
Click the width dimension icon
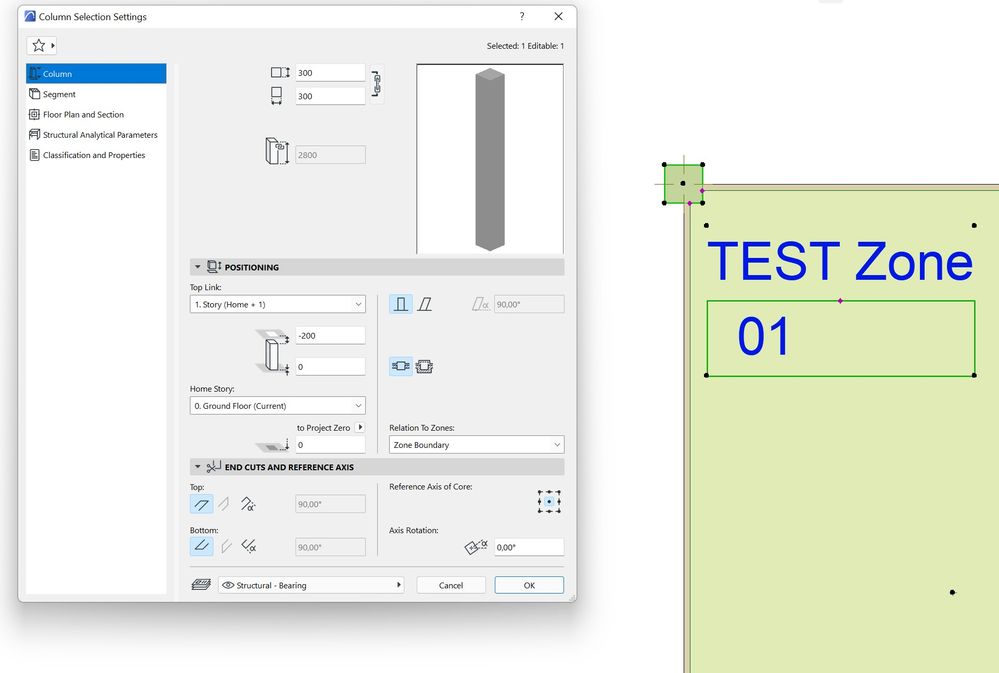click(280, 73)
